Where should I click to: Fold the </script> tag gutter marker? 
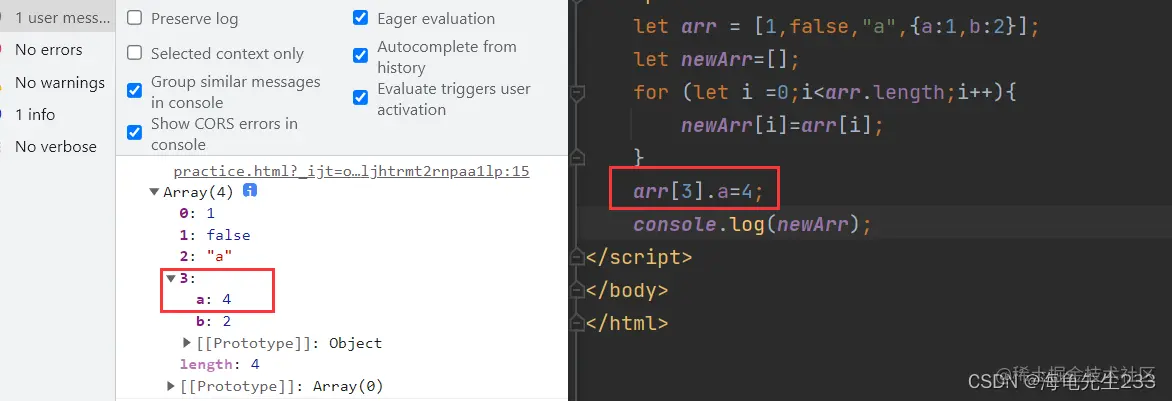point(577,257)
